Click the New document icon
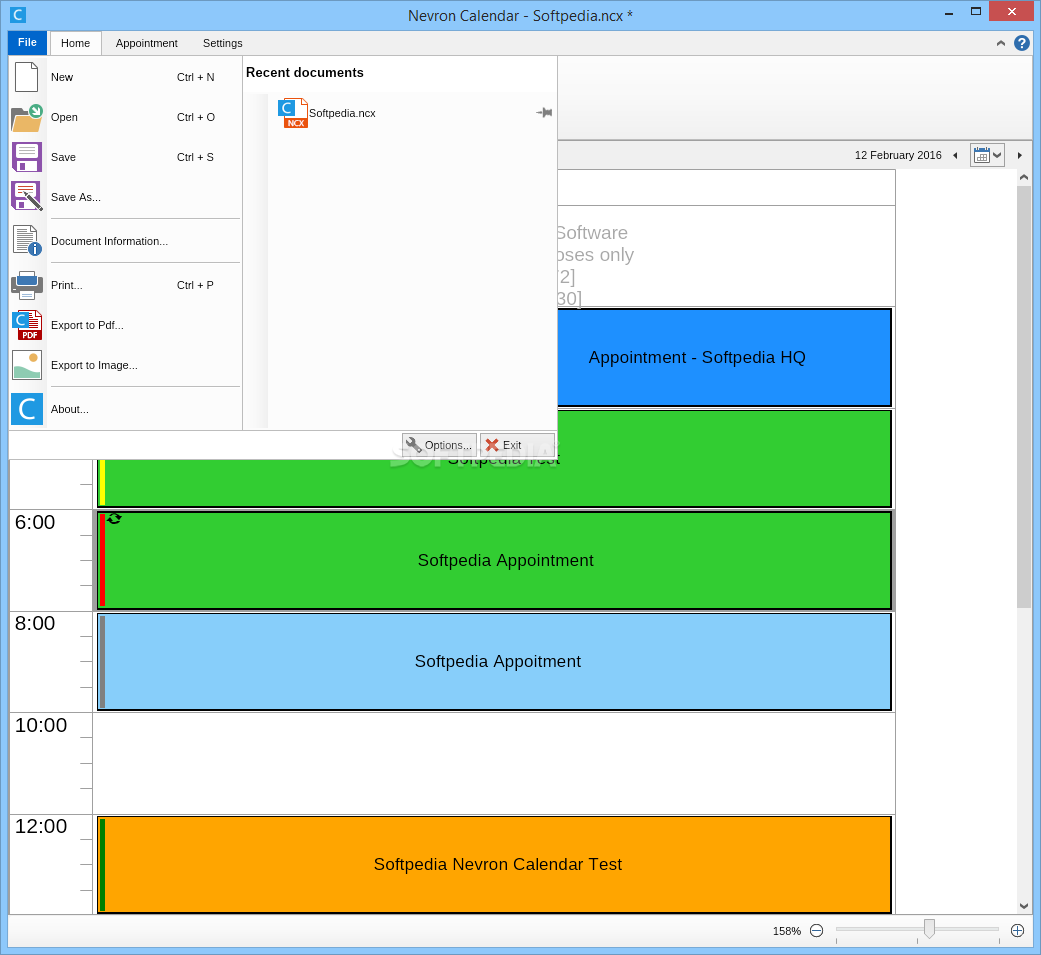This screenshot has height=955, width=1041. 27,77
